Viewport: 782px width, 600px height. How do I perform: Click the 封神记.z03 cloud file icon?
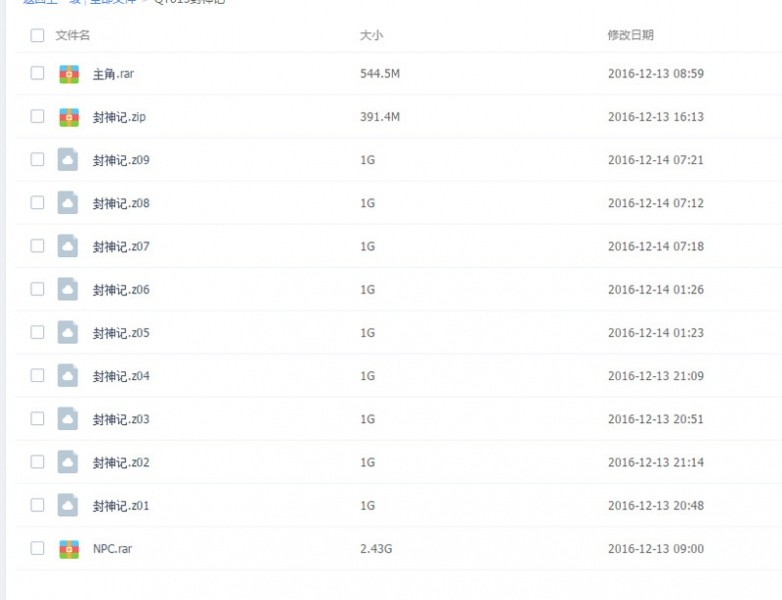tap(68, 419)
